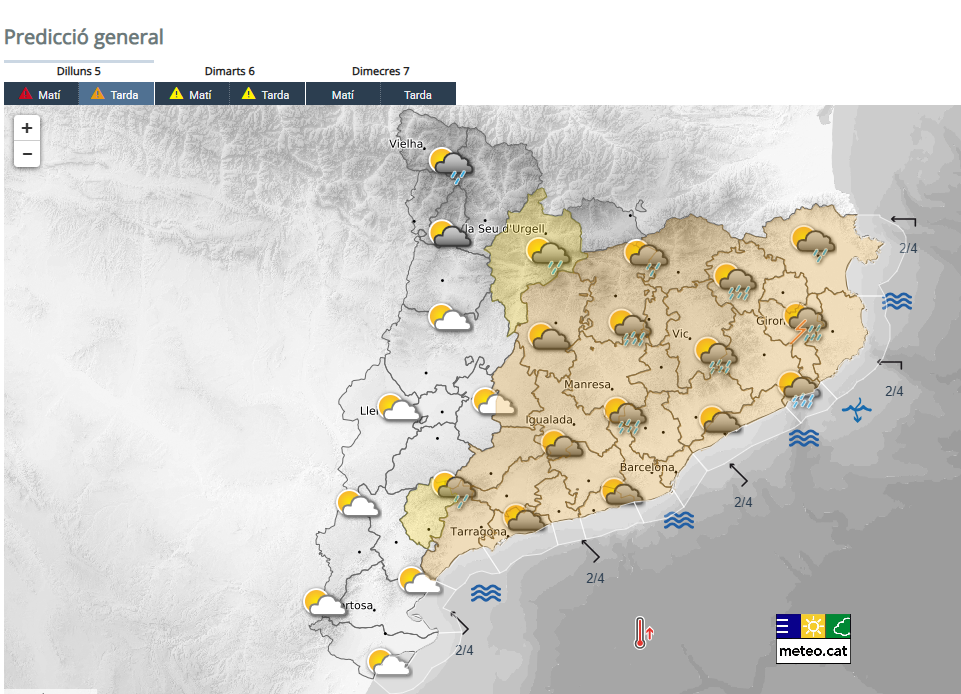Click the rain shower icon near Vic
The width and height of the screenshot is (961, 694).
click(716, 356)
